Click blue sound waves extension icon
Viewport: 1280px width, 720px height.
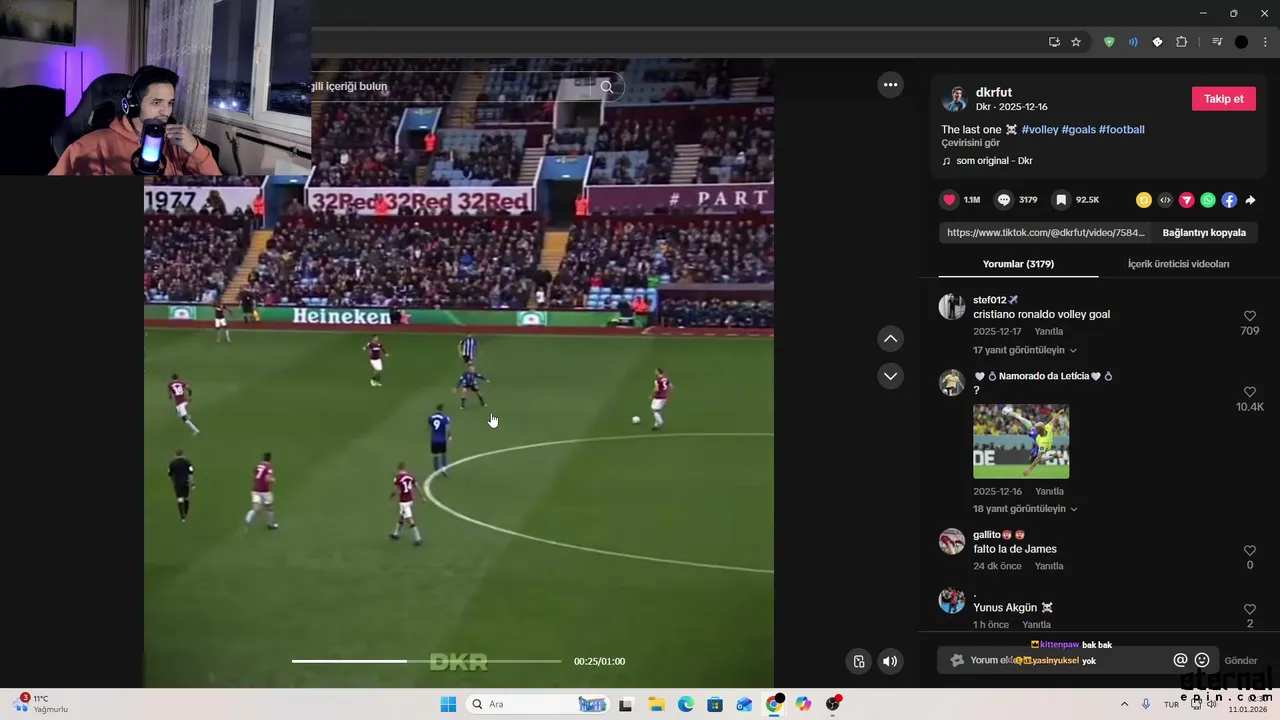point(1133,42)
